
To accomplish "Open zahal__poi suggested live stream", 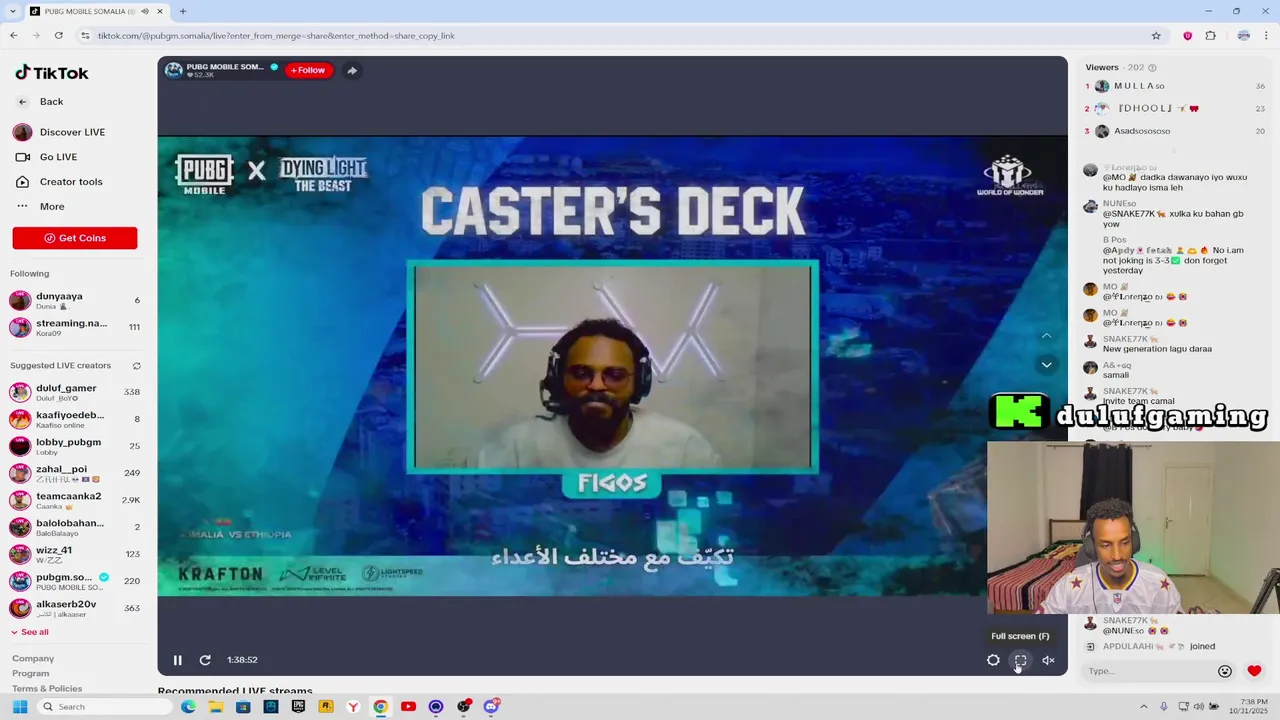I will 75,473.
